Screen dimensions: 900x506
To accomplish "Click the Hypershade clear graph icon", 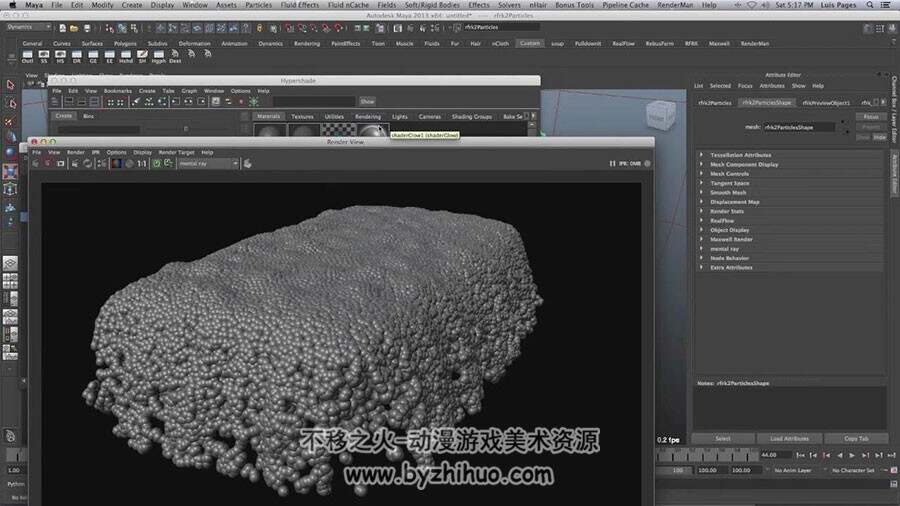I will [135, 102].
